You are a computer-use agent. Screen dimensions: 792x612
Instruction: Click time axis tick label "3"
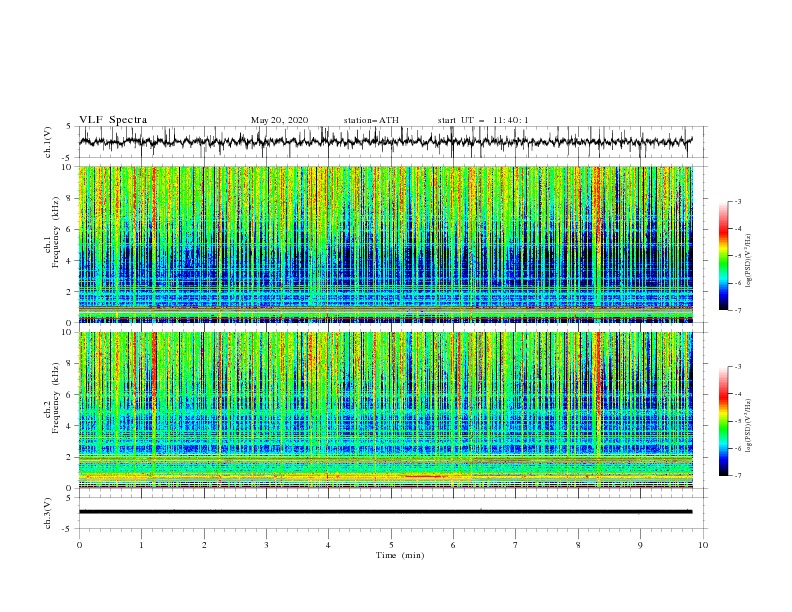click(266, 545)
